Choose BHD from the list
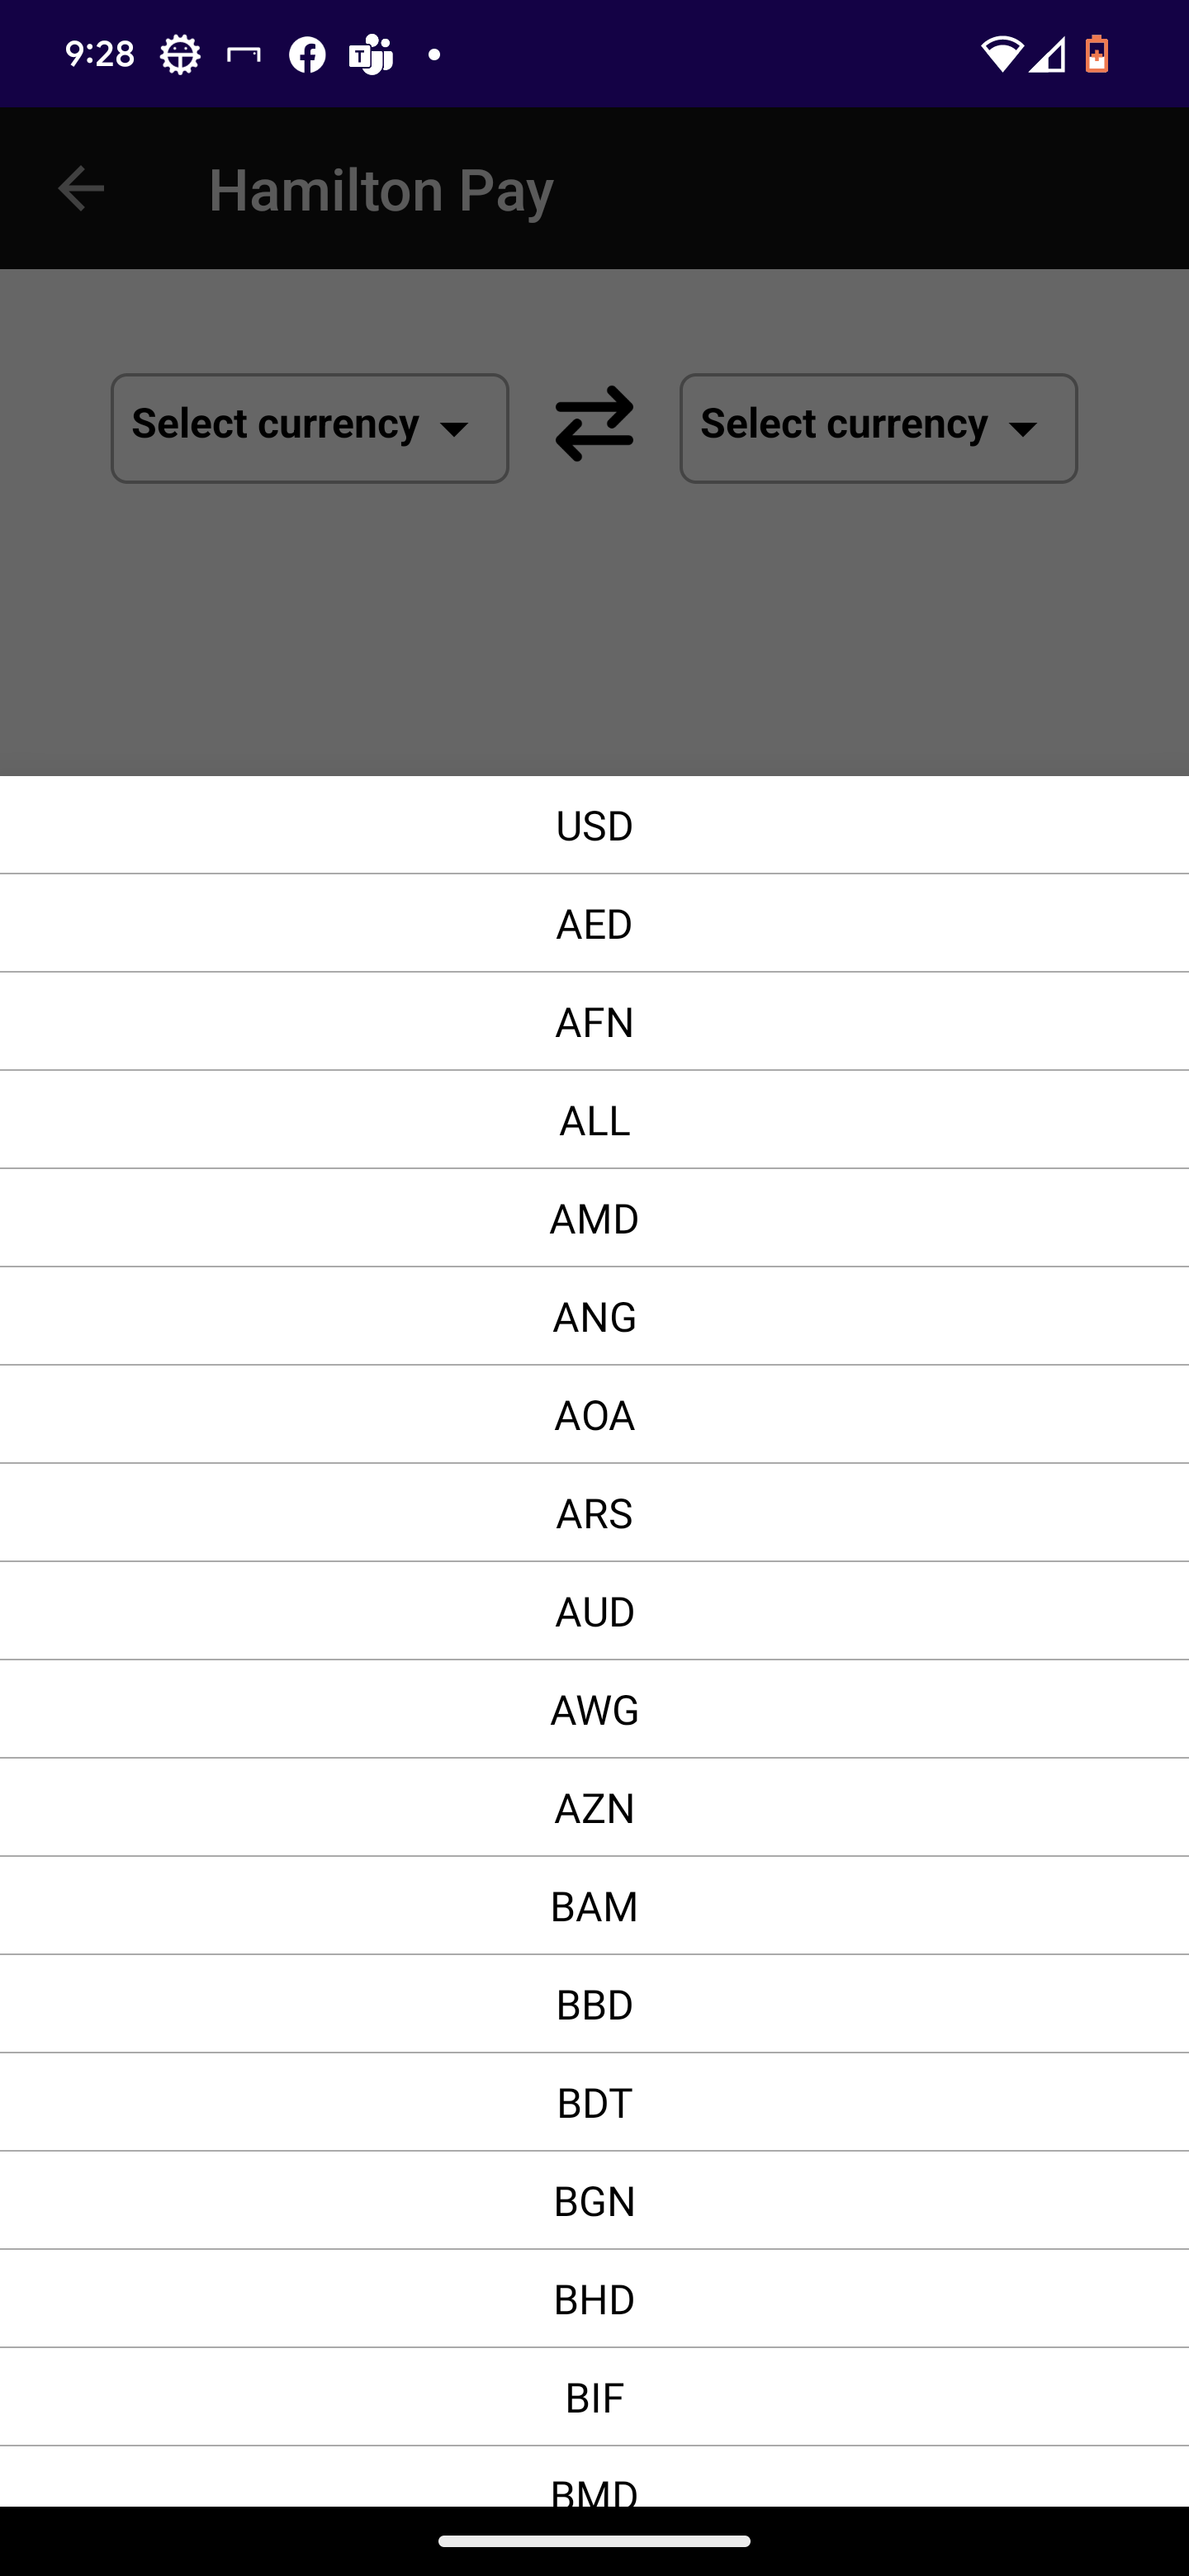1189x2576 pixels. pos(594,2299)
